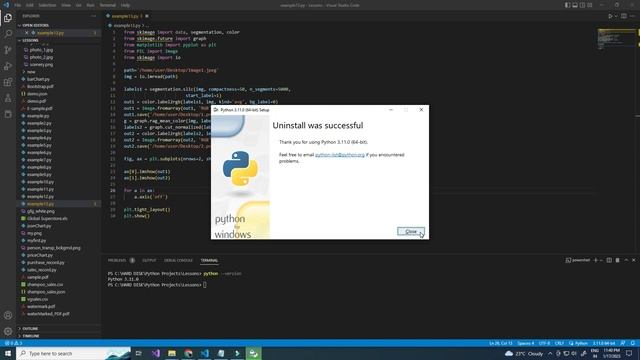The image size is (640, 360).
Task: Toggle the panel layout icon in title bar
Action: tap(575, 5)
